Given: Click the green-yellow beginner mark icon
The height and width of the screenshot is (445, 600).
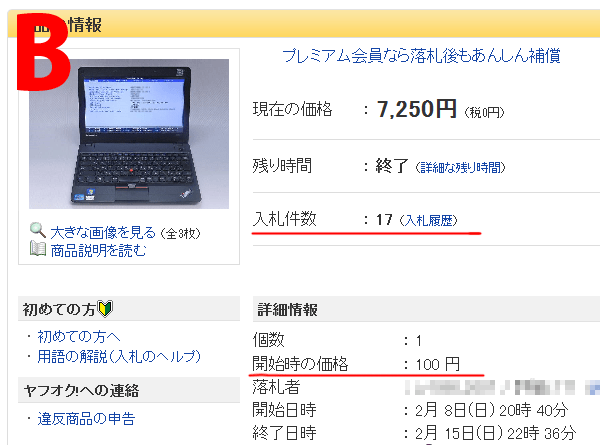Looking at the screenshot, I should [109, 308].
